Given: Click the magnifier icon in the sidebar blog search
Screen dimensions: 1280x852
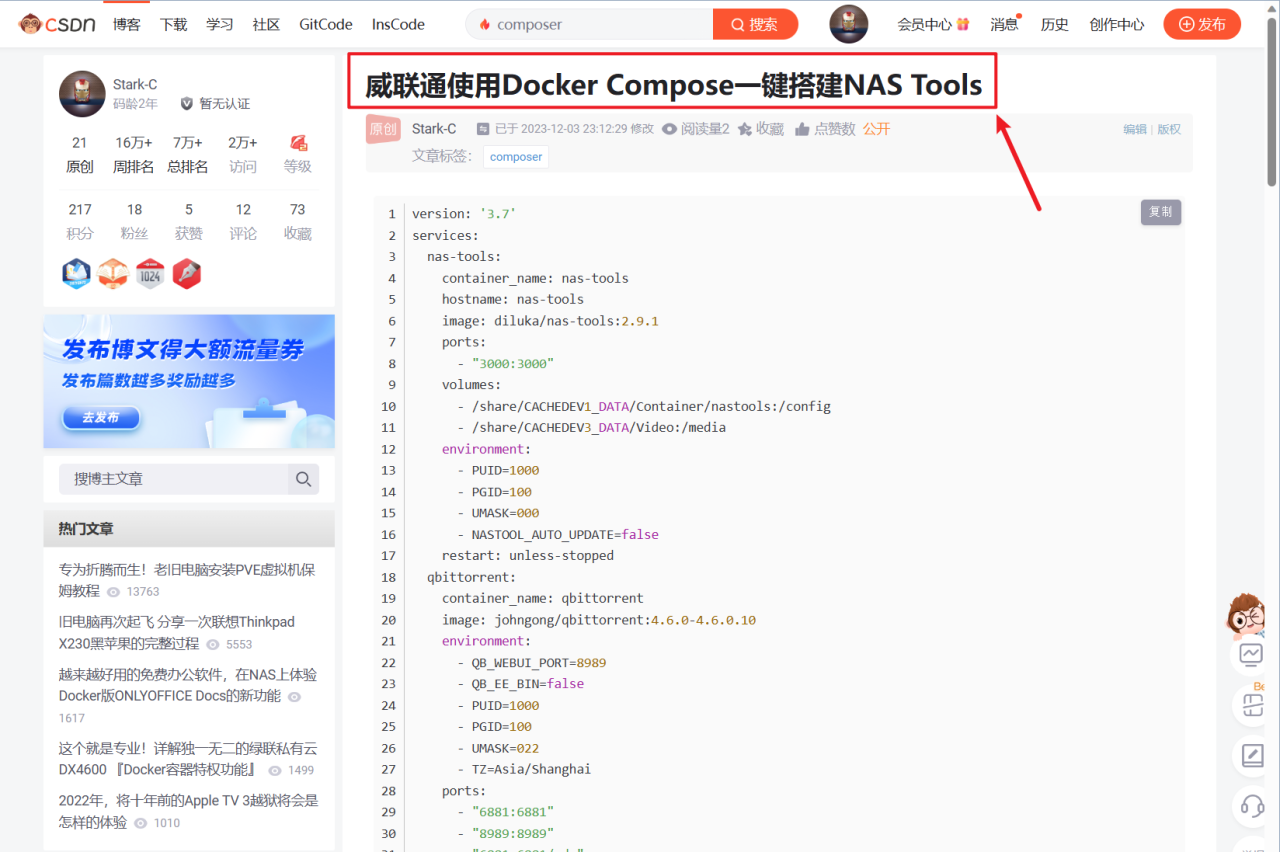Looking at the screenshot, I should tap(303, 479).
